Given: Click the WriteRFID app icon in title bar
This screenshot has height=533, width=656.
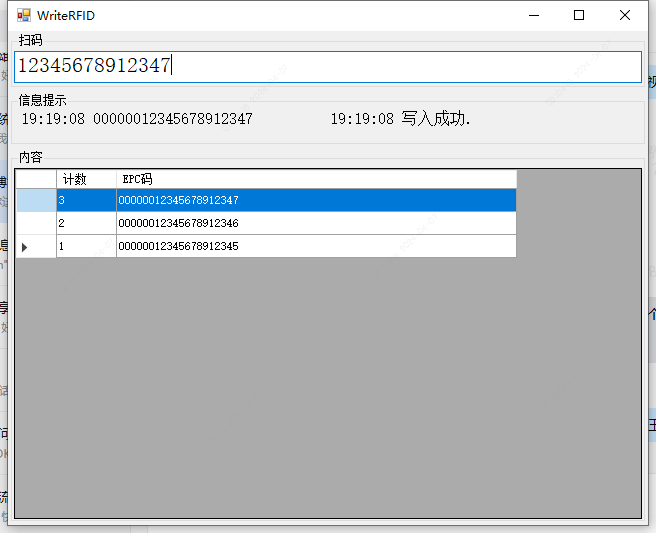Looking at the screenshot, I should [23, 16].
